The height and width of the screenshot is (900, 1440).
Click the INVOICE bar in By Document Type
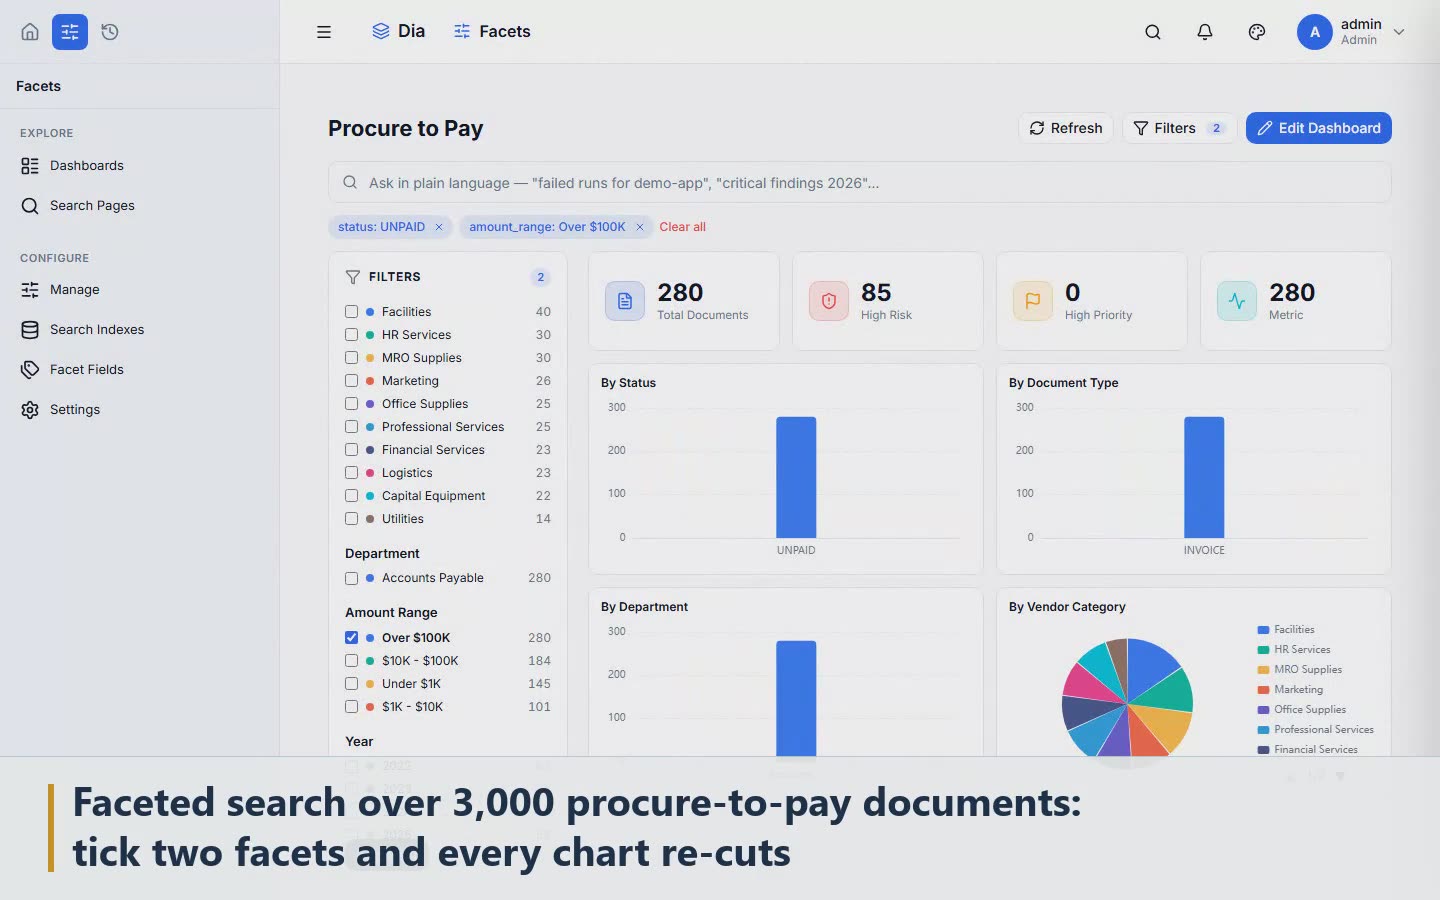tap(1204, 477)
